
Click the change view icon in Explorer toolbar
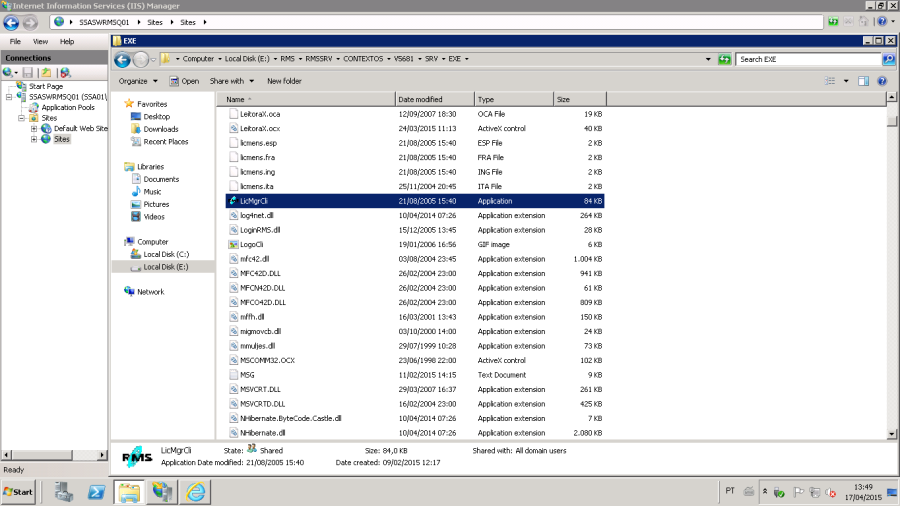[830, 81]
